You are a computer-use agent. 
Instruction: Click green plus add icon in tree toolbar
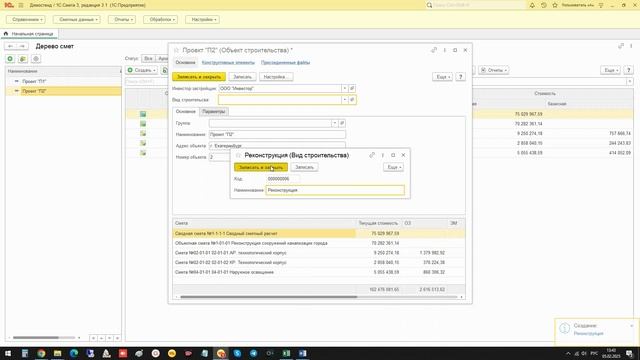[x=10, y=59]
